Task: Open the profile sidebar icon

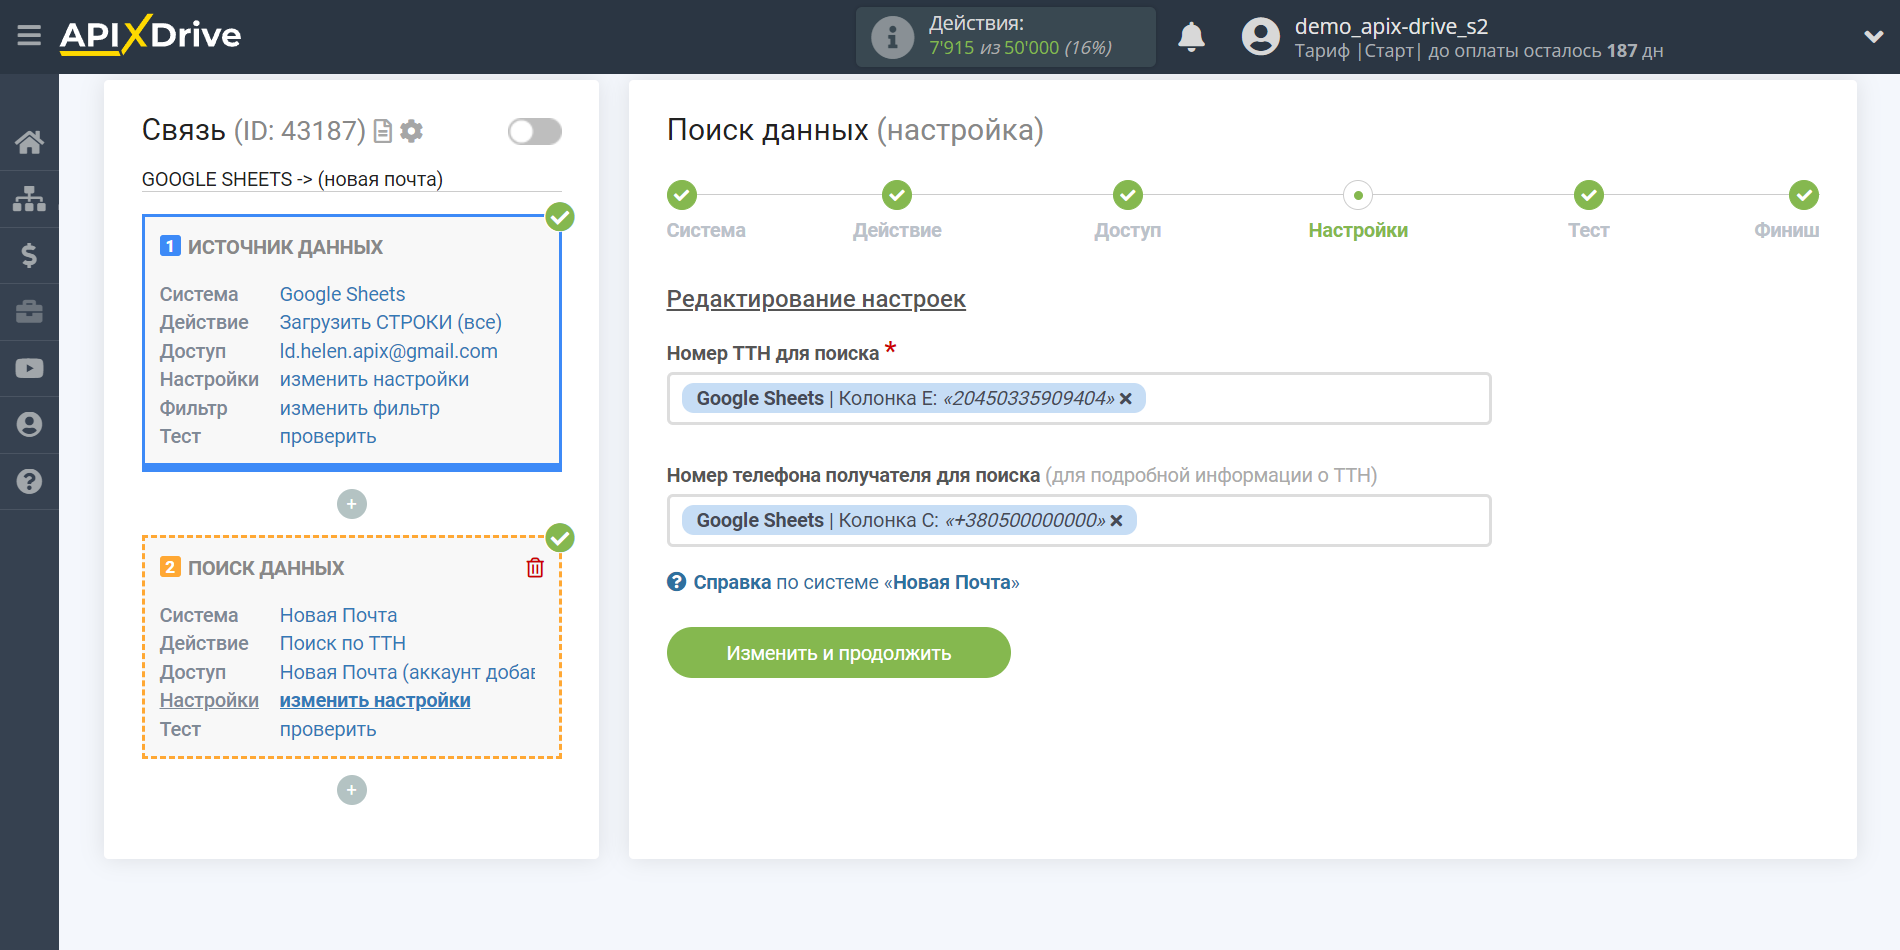Action: 29,425
